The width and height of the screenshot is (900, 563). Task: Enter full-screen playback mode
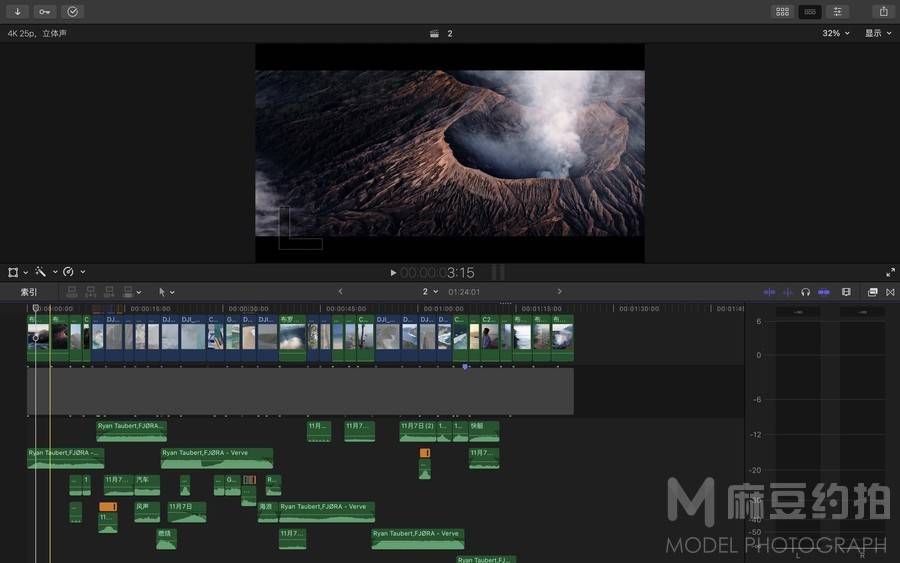[890, 272]
